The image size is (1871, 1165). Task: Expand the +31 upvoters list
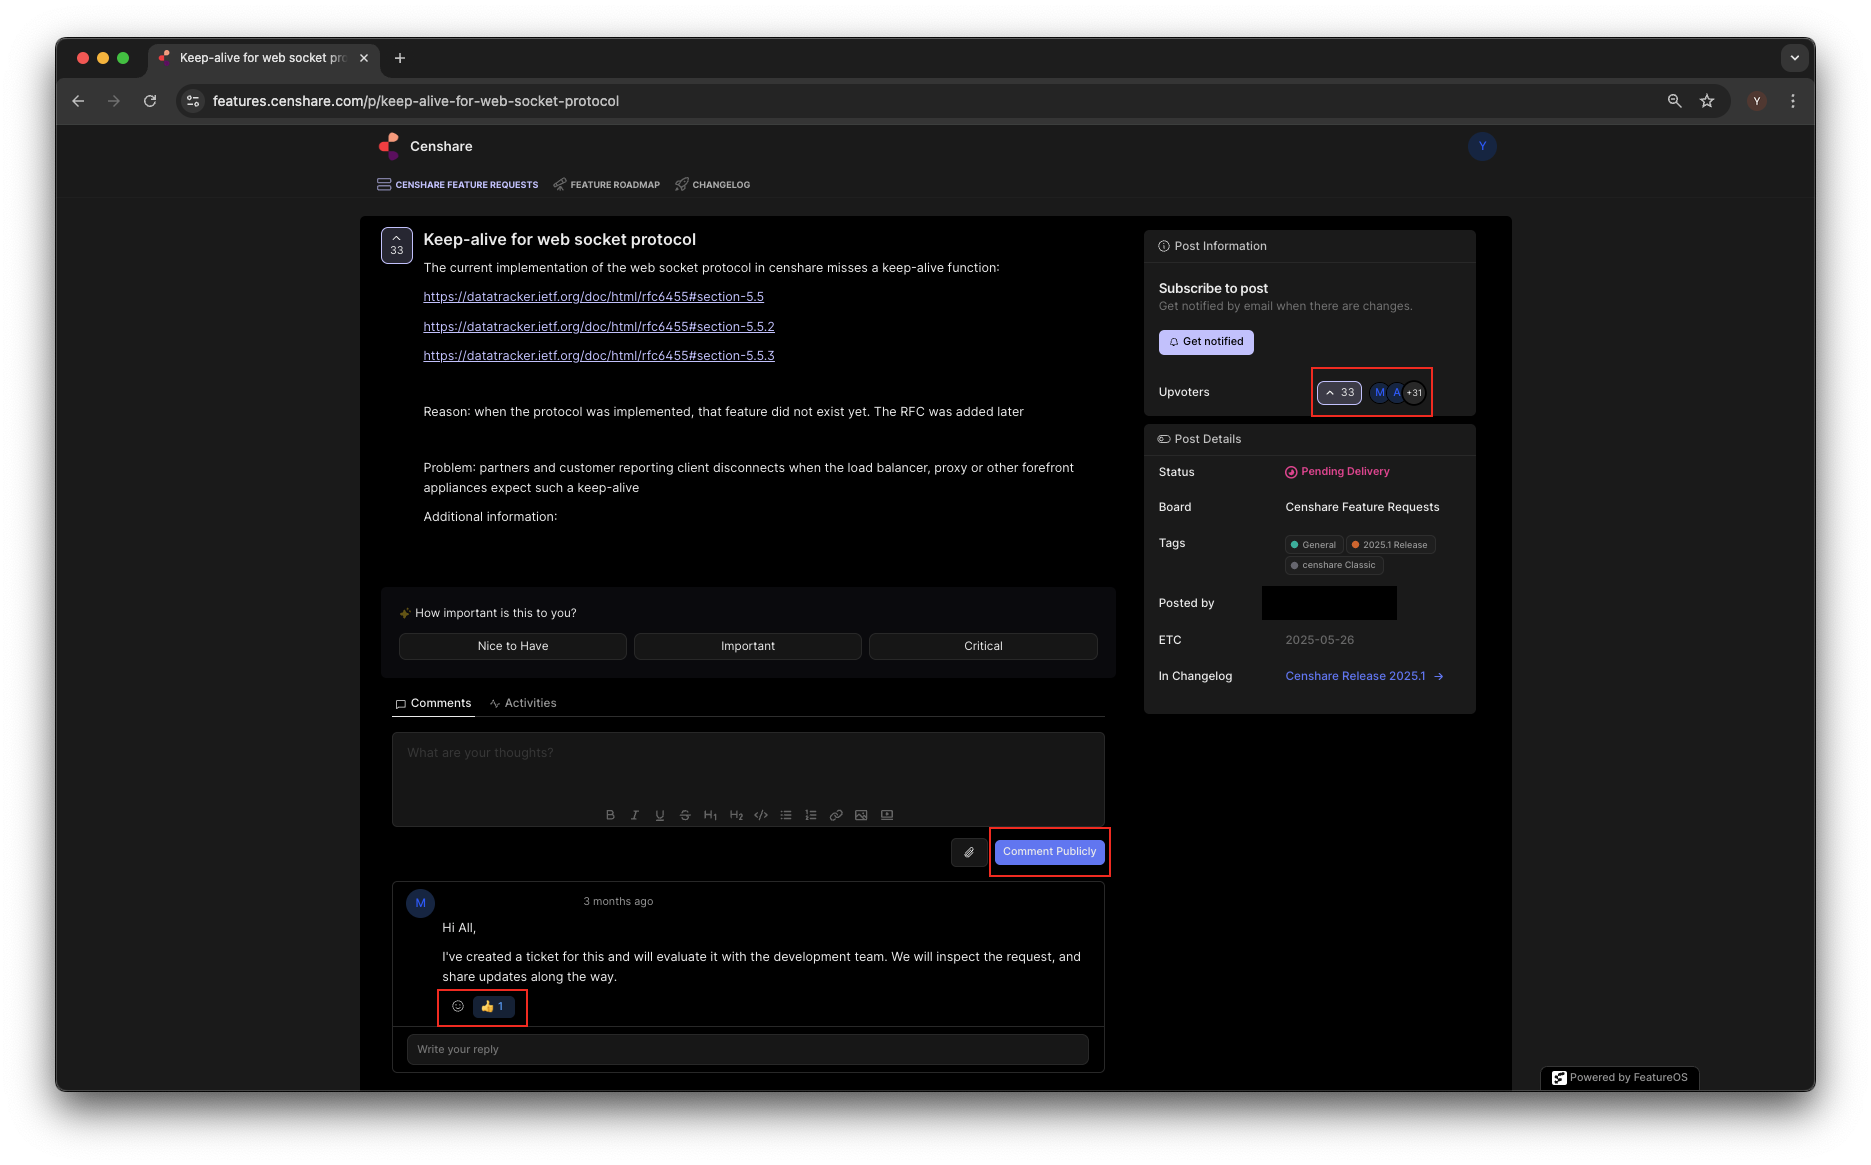[1414, 392]
